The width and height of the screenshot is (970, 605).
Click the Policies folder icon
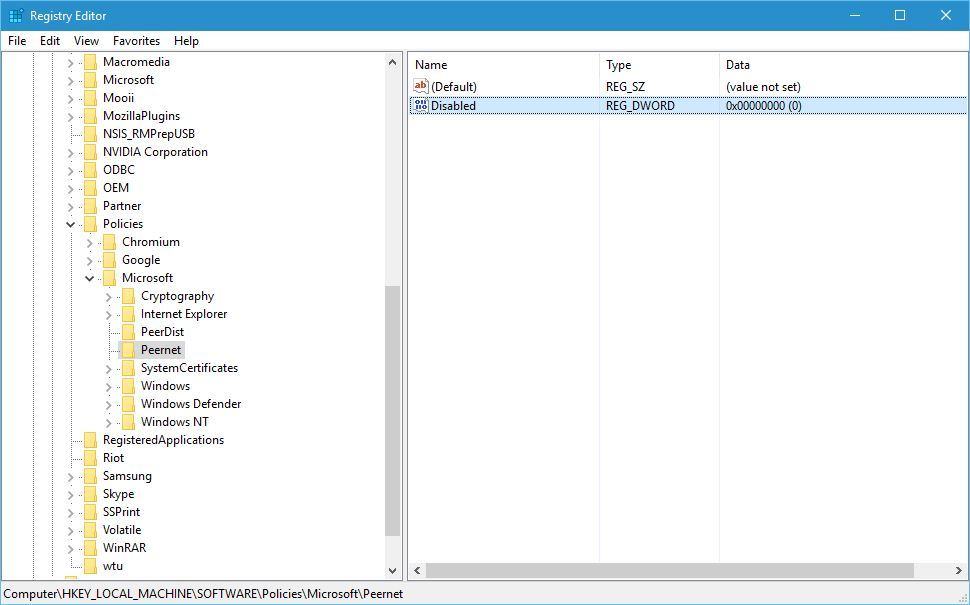[x=90, y=224]
